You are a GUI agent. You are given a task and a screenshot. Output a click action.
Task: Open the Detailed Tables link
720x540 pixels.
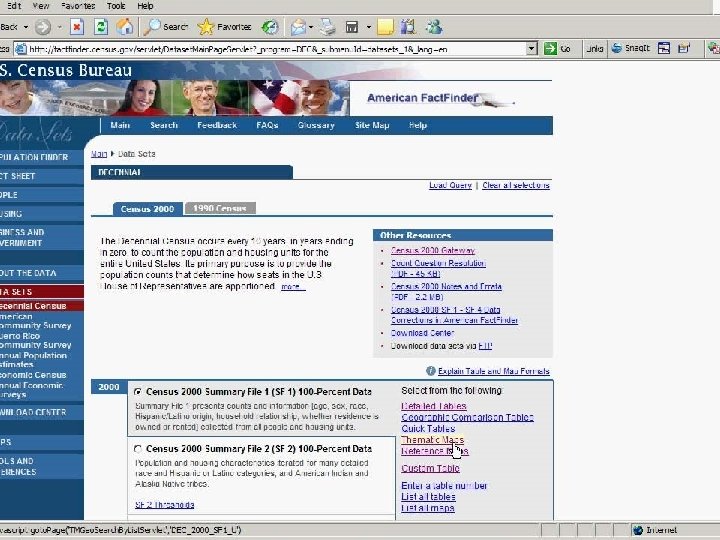coord(434,406)
